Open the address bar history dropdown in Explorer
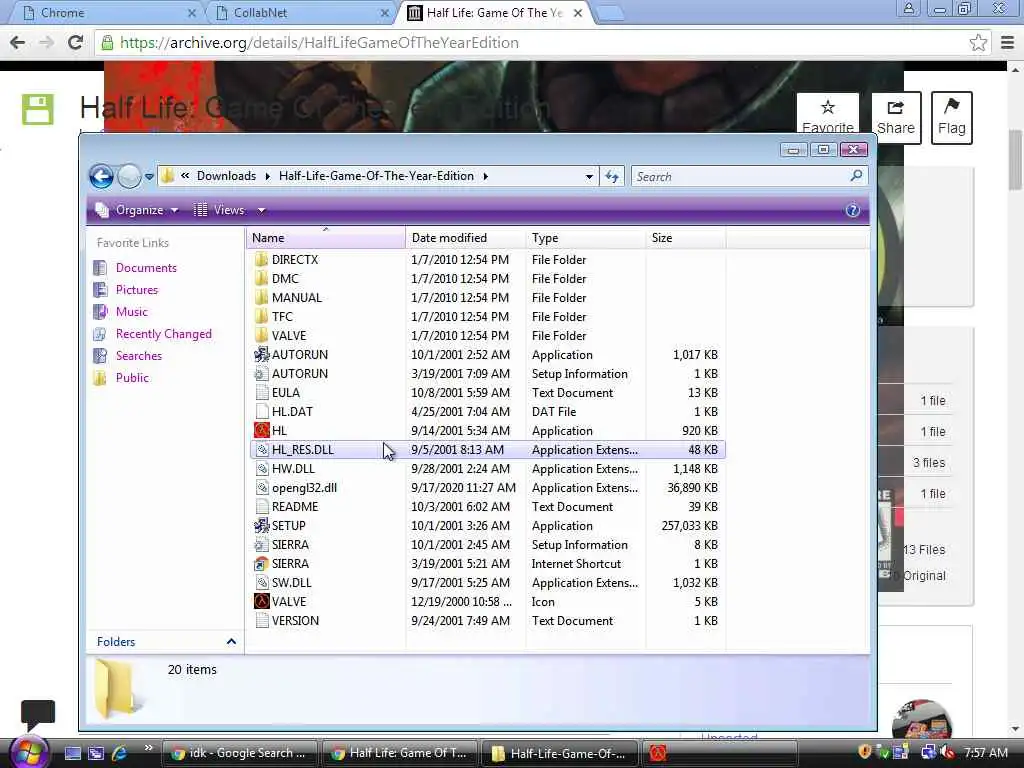The width and height of the screenshot is (1024, 768). [x=589, y=176]
